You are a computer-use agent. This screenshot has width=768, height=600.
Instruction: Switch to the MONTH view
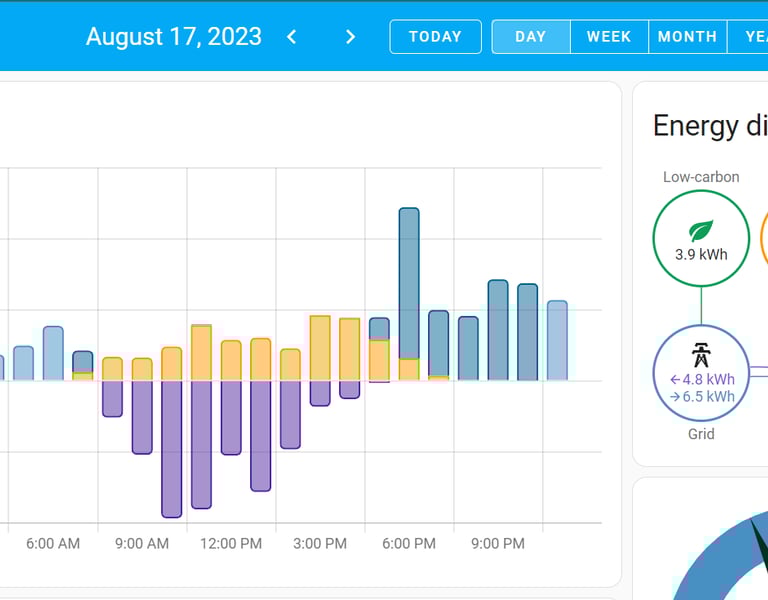click(x=687, y=37)
